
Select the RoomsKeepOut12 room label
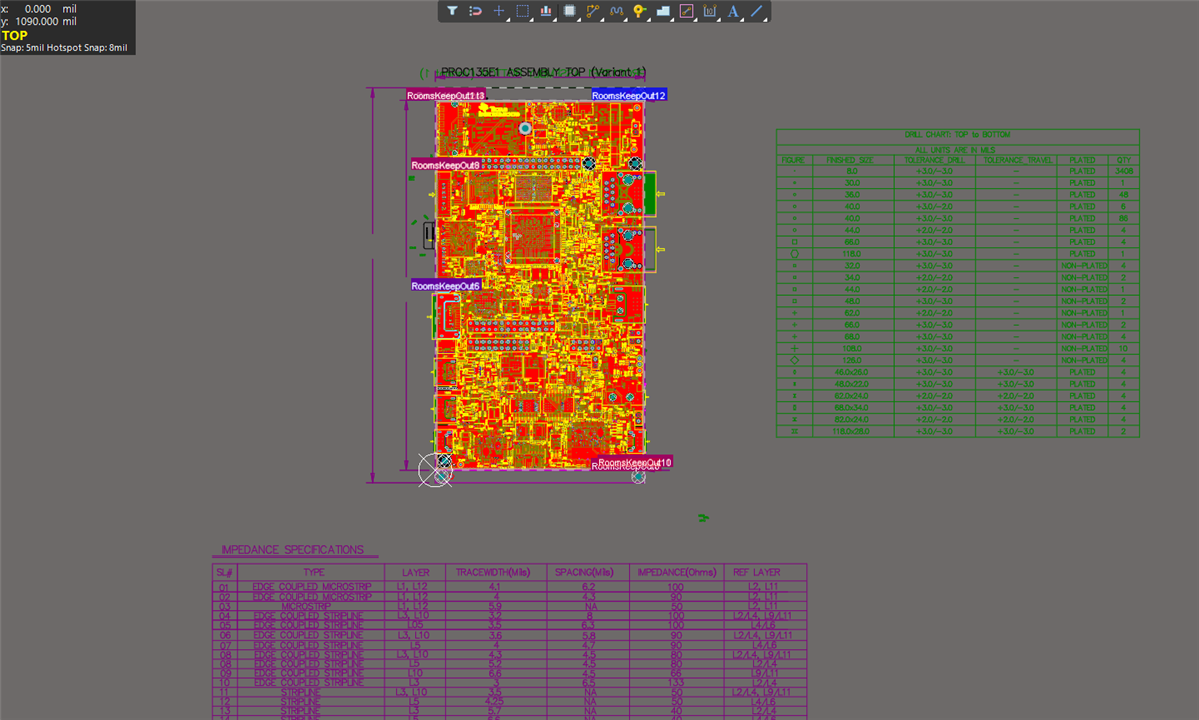(x=629, y=96)
